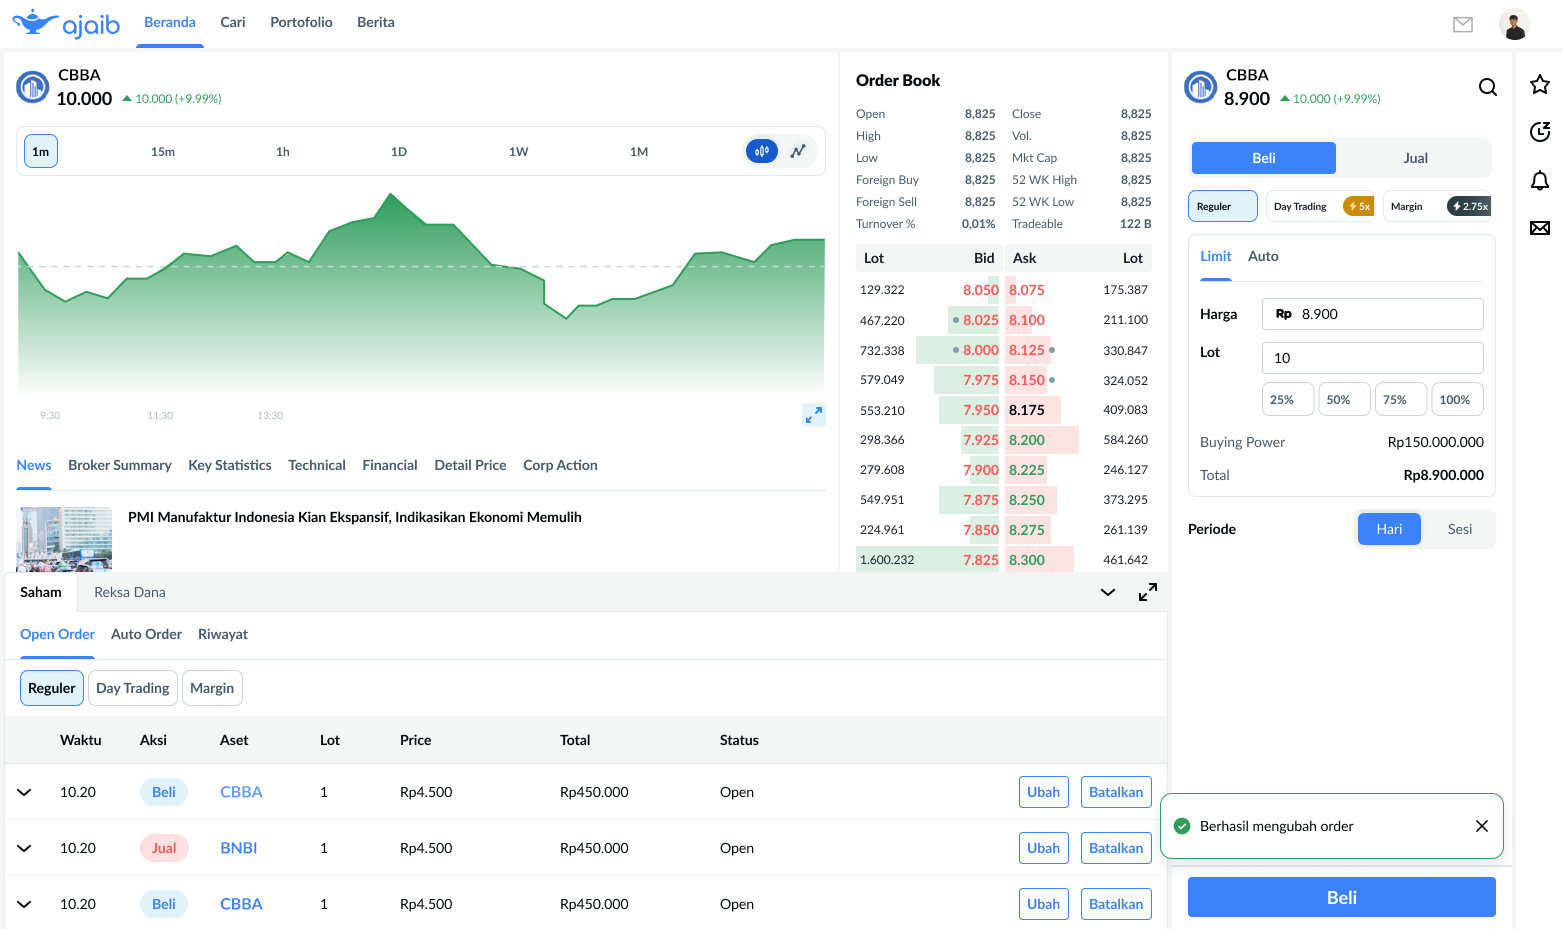Click Ubah on the BNBI order
1563x929 pixels.
click(x=1044, y=848)
